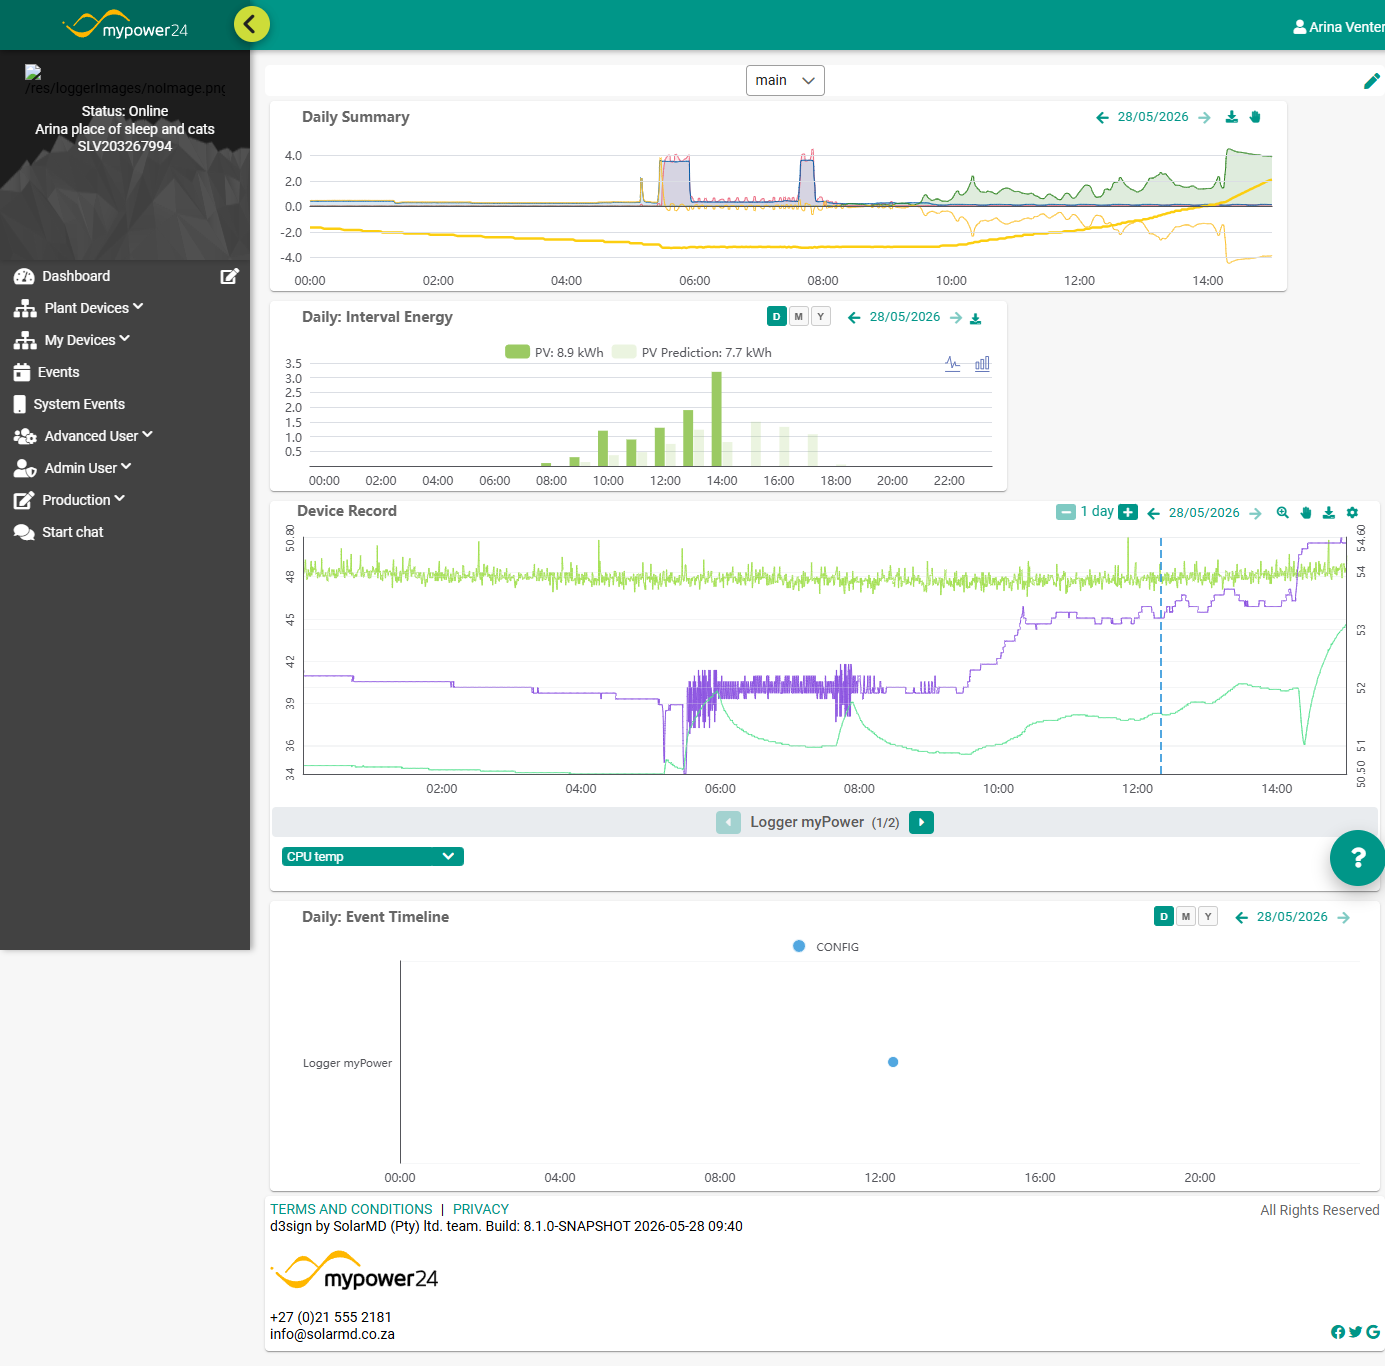The image size is (1385, 1366).
Task: Click the mypower24 logo in header
Action: click(x=125, y=25)
